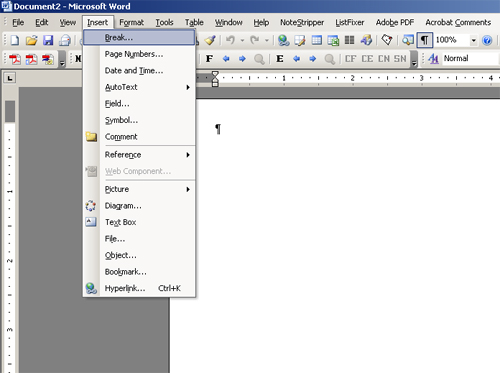Click Convert to PDF and Email icon

[x=31, y=59]
